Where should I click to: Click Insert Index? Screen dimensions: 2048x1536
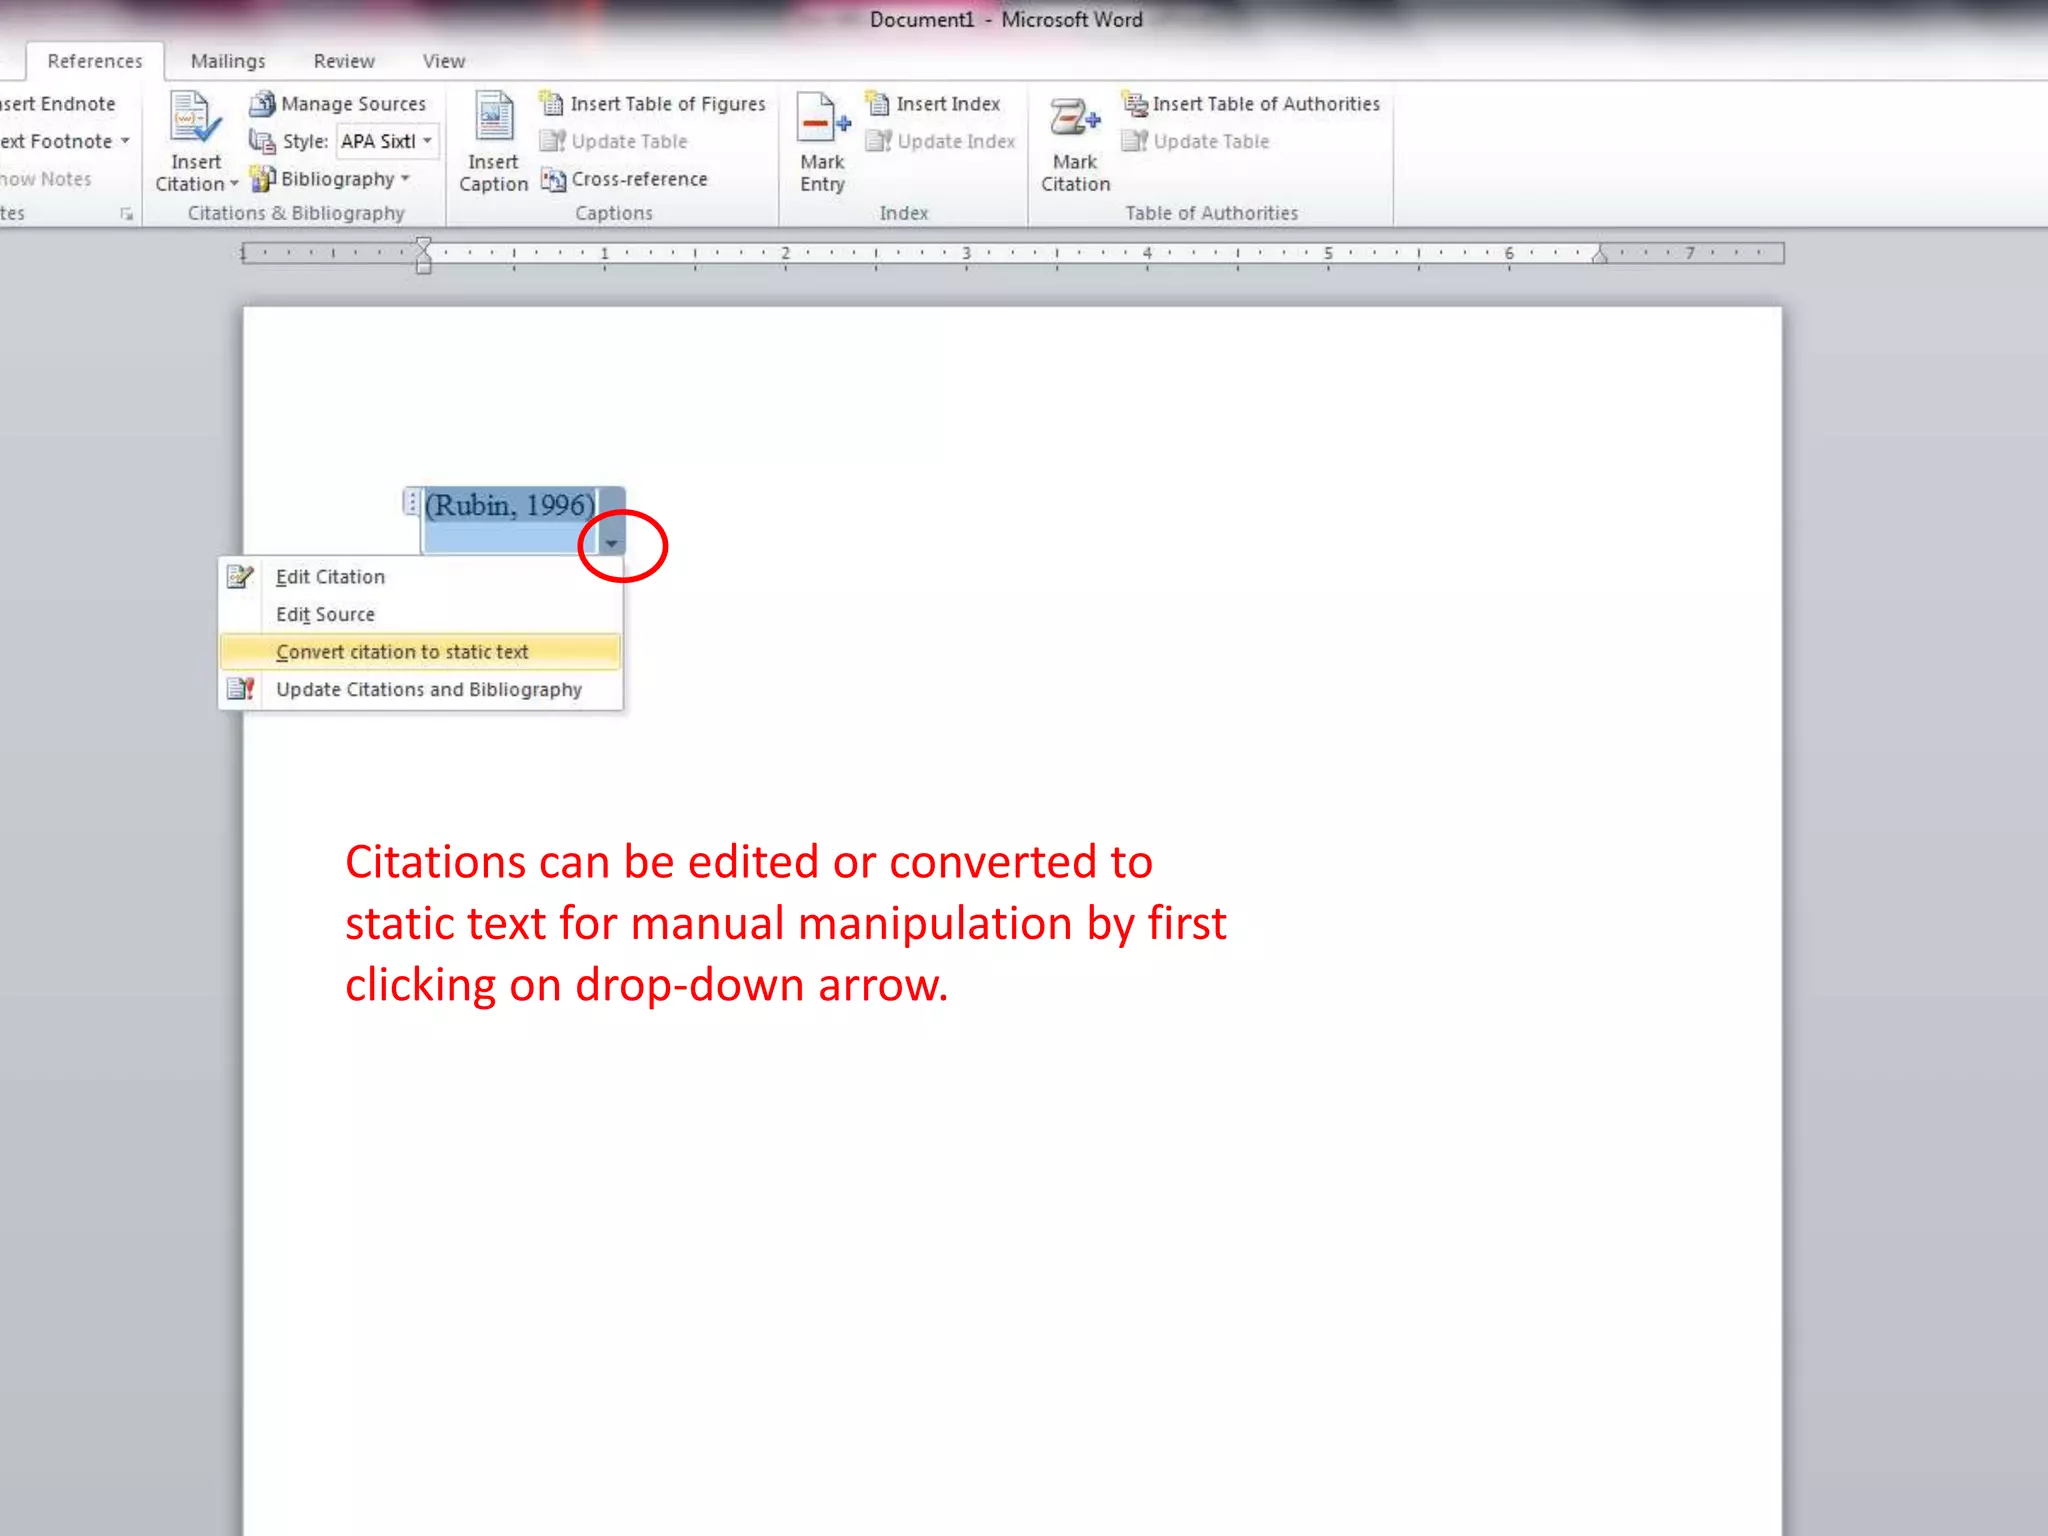pyautogui.click(x=933, y=104)
